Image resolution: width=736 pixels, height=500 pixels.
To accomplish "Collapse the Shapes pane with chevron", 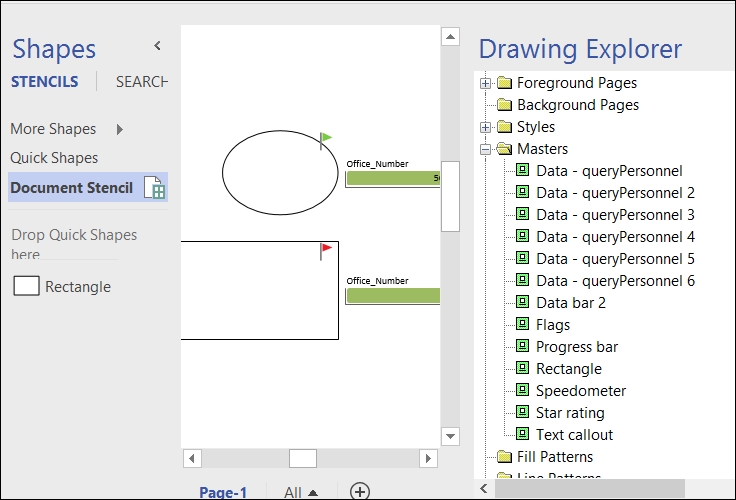I will 157,46.
